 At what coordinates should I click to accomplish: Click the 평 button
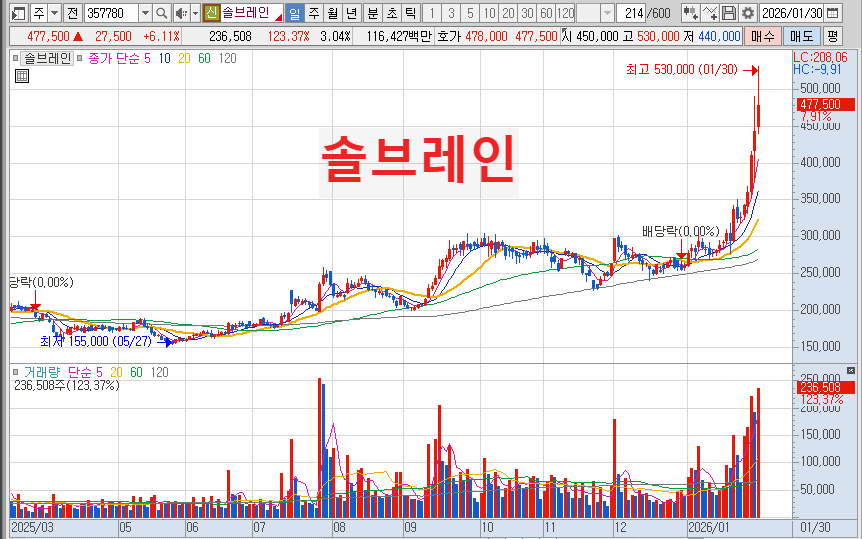click(833, 36)
